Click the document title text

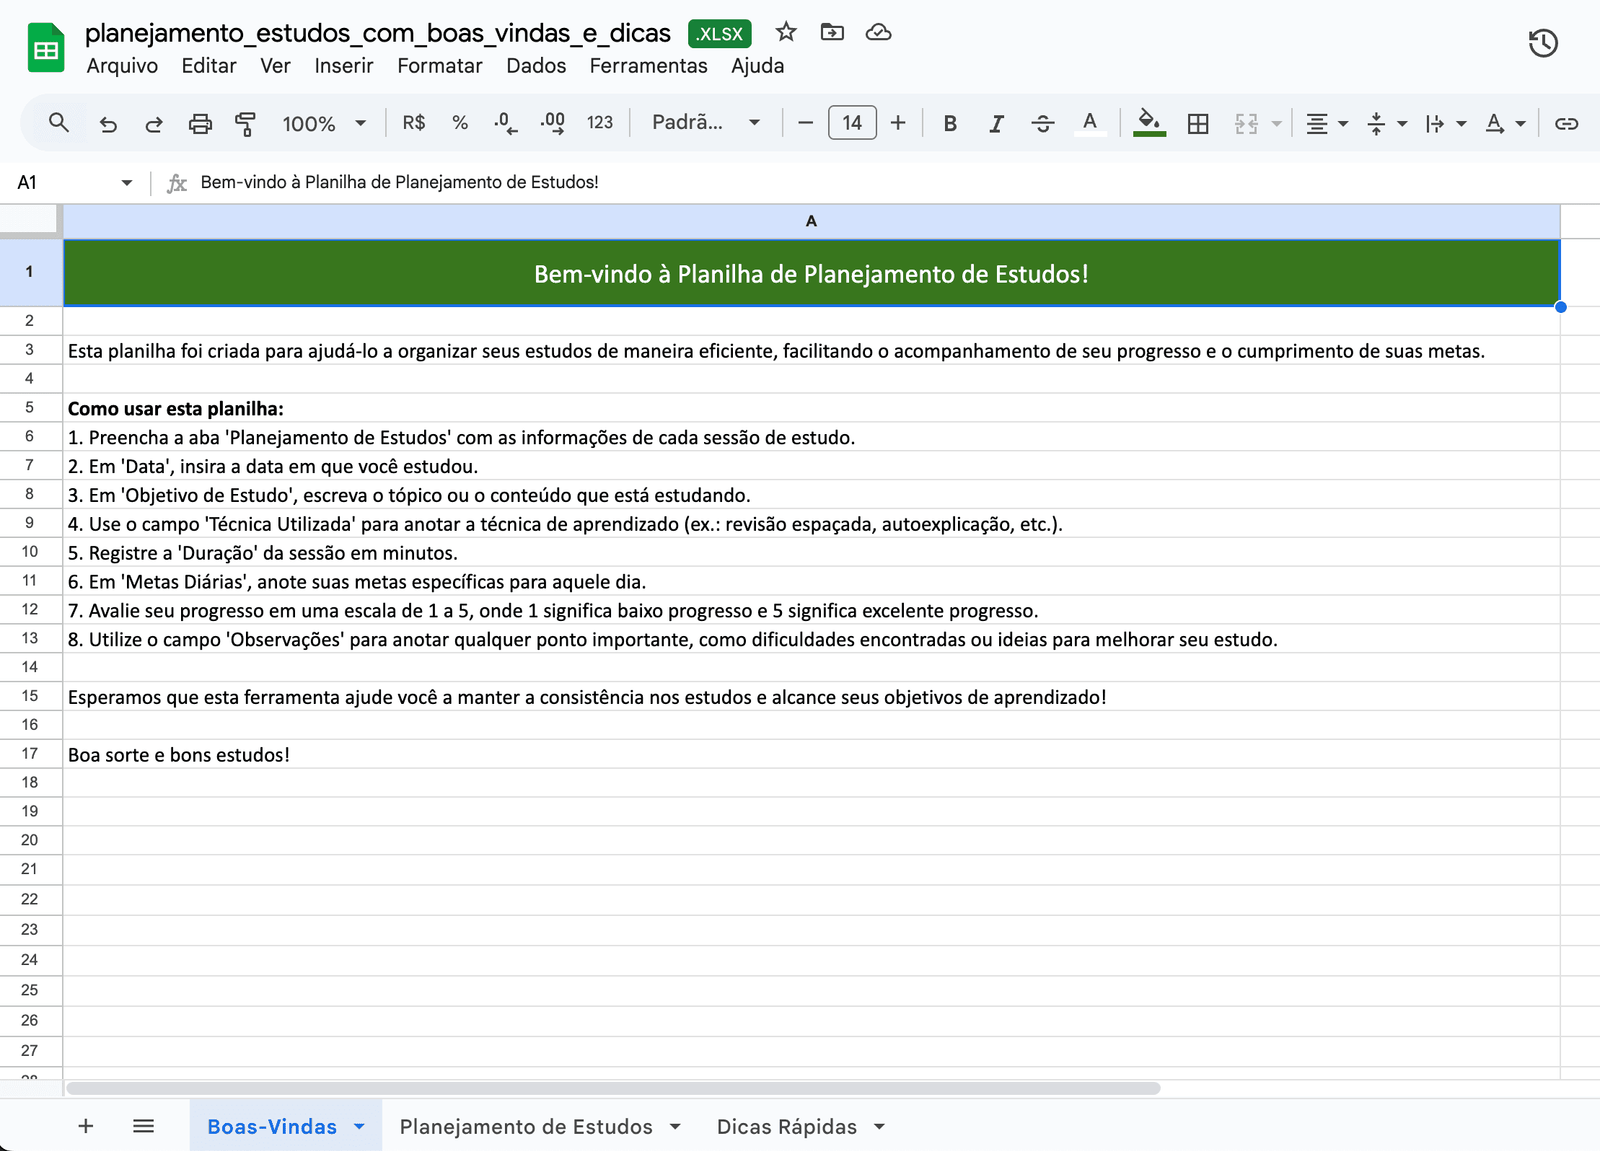tap(378, 33)
